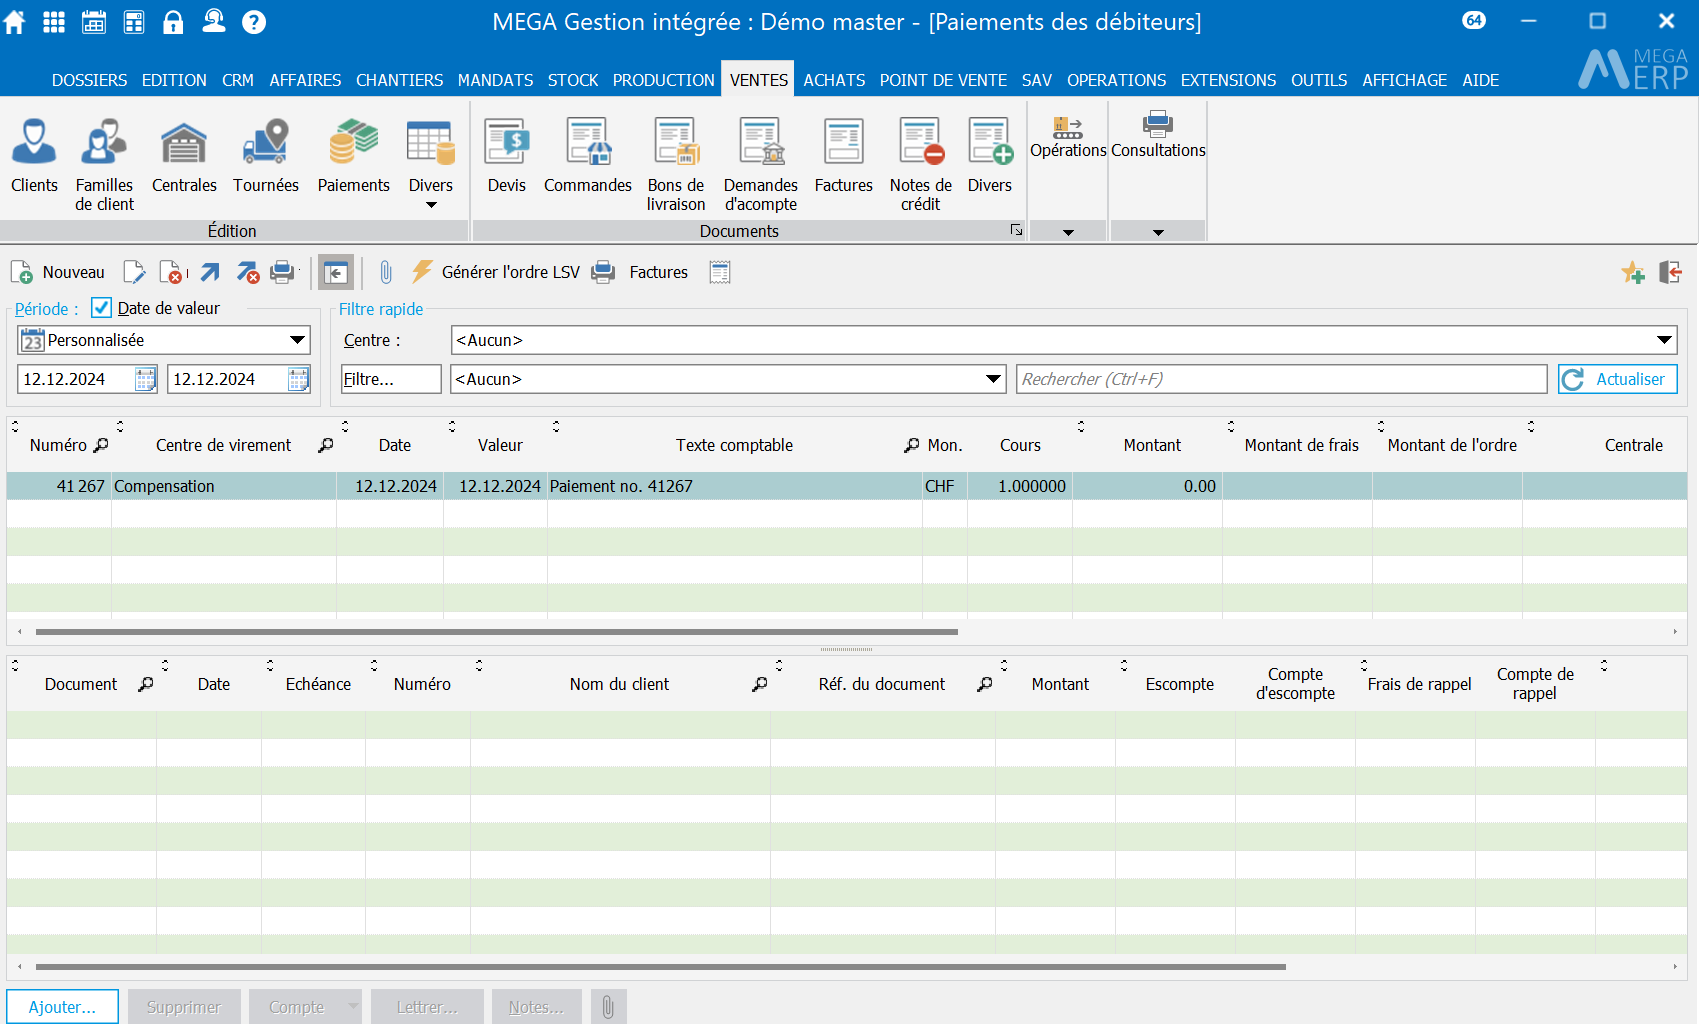Screen dimensions: 1699x1024
Task: Open the calculator icon in title bar
Action: click(x=134, y=22)
